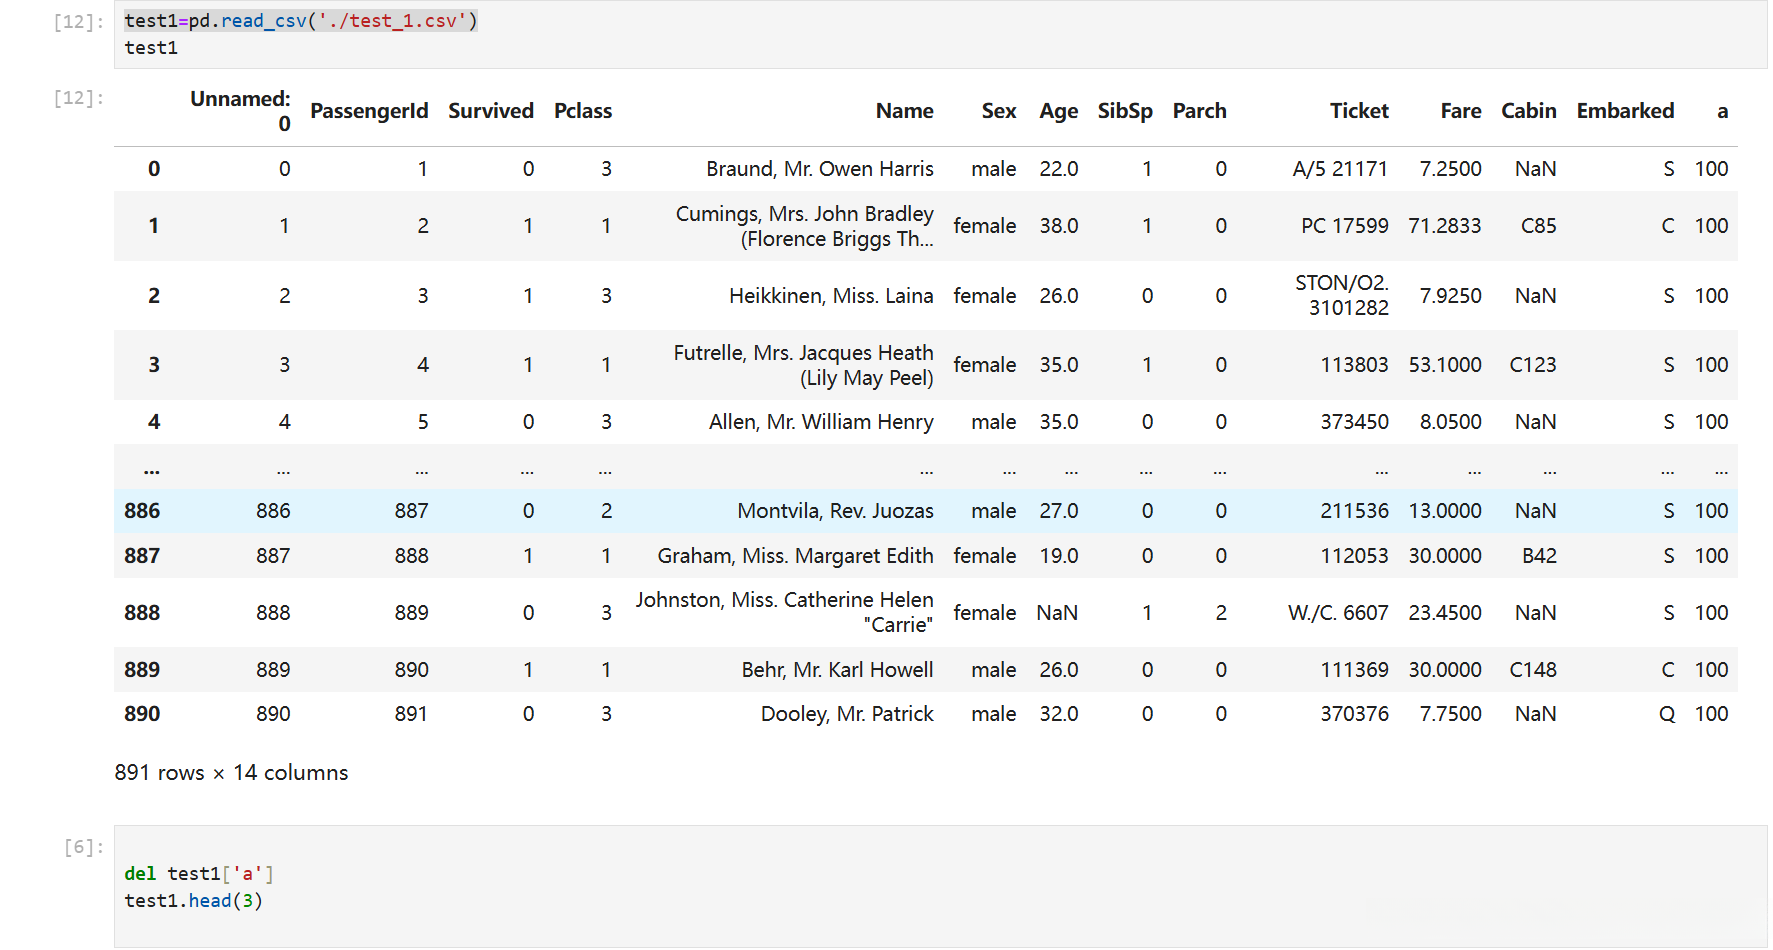Click the read_csv code cell input
Image resolution: width=1773 pixels, height=950 pixels.
tap(940, 34)
